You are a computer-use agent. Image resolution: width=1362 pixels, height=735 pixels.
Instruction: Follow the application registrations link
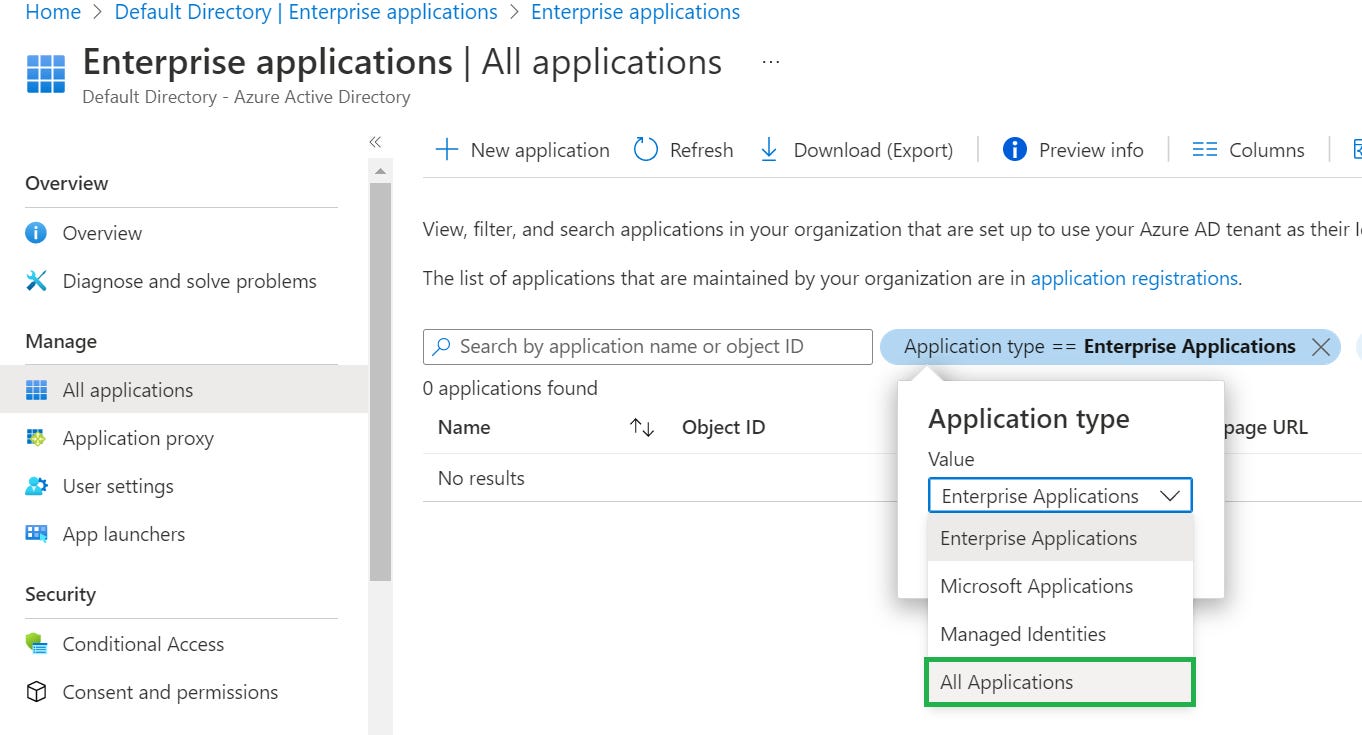coord(1134,278)
